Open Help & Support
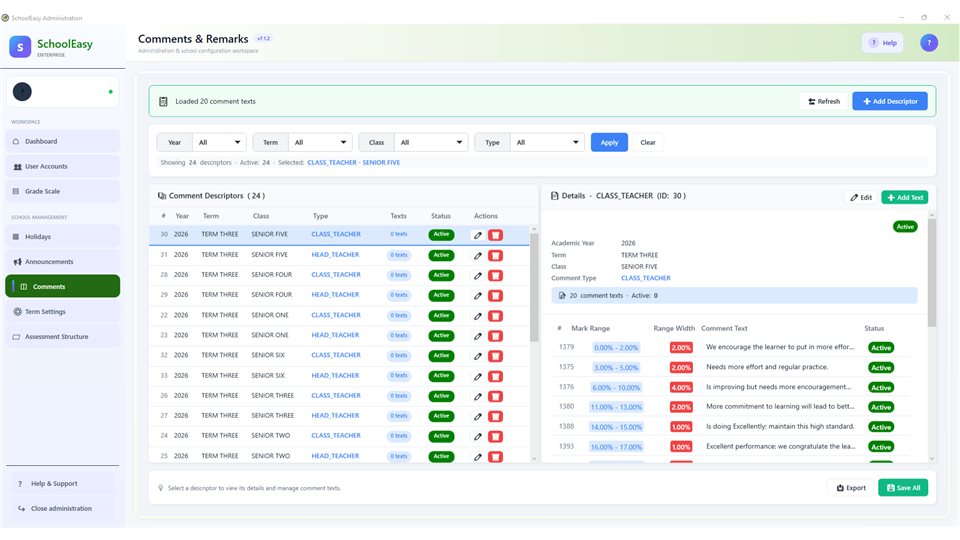Viewport: 960px width, 540px height. click(x=62, y=484)
